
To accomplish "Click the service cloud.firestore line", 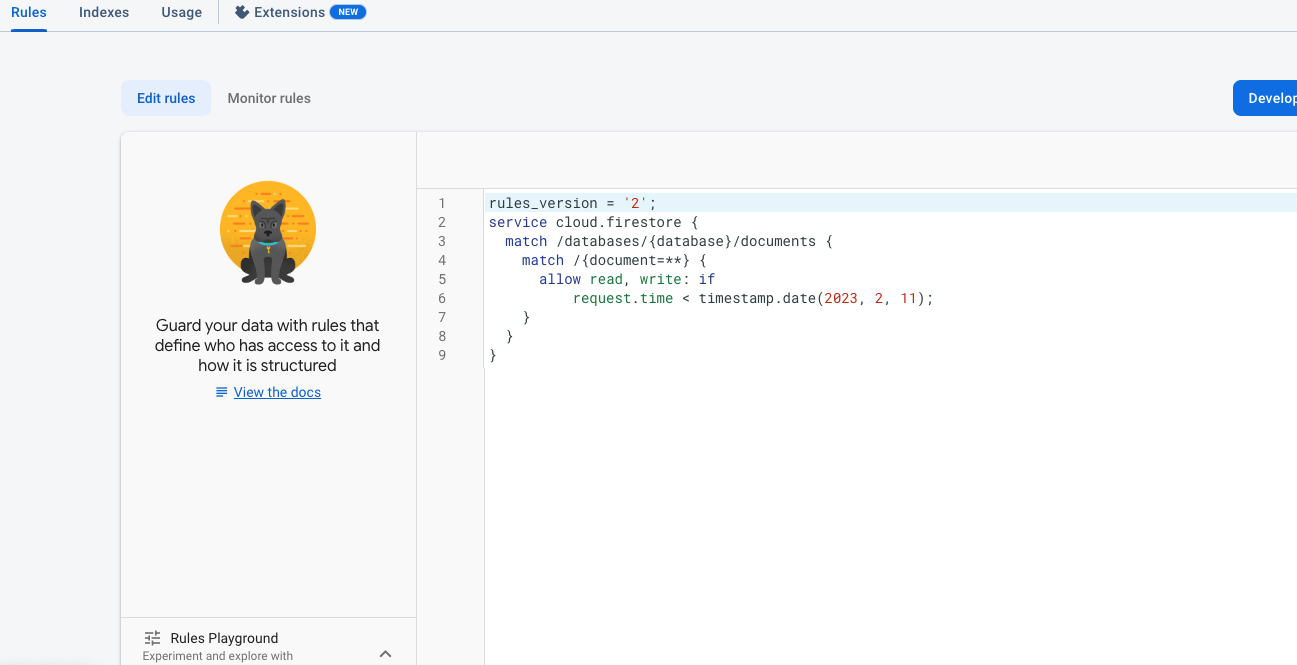I will click(x=592, y=222).
